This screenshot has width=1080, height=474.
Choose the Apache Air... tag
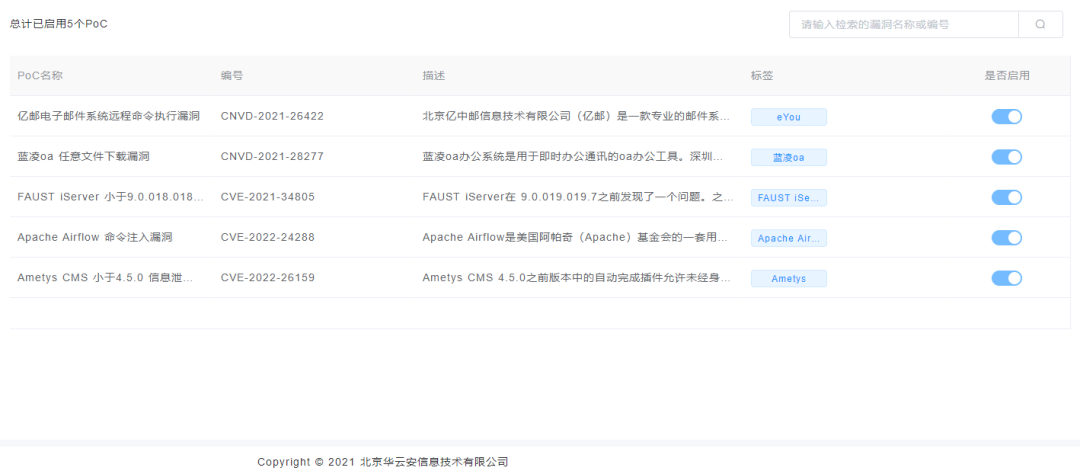789,238
